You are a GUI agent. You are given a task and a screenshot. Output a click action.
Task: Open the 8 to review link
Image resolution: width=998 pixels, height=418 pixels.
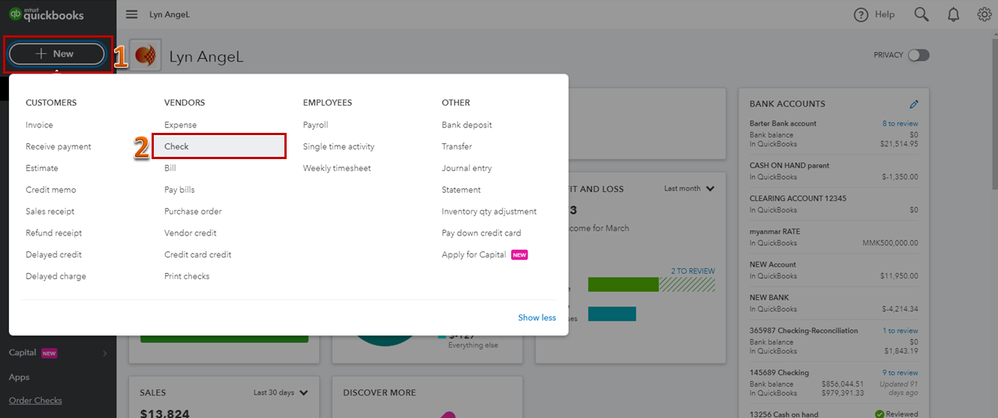[900, 123]
